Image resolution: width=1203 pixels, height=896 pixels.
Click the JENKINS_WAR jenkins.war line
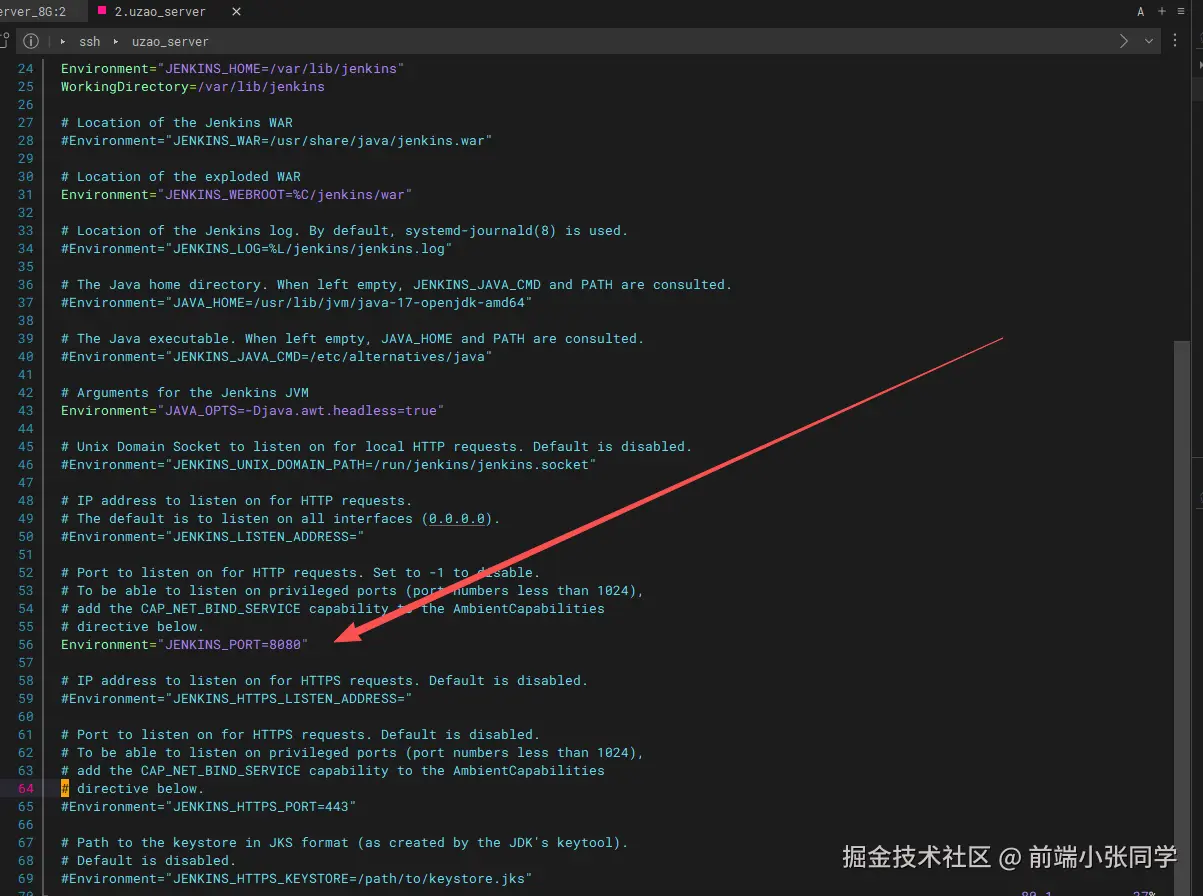coord(277,140)
